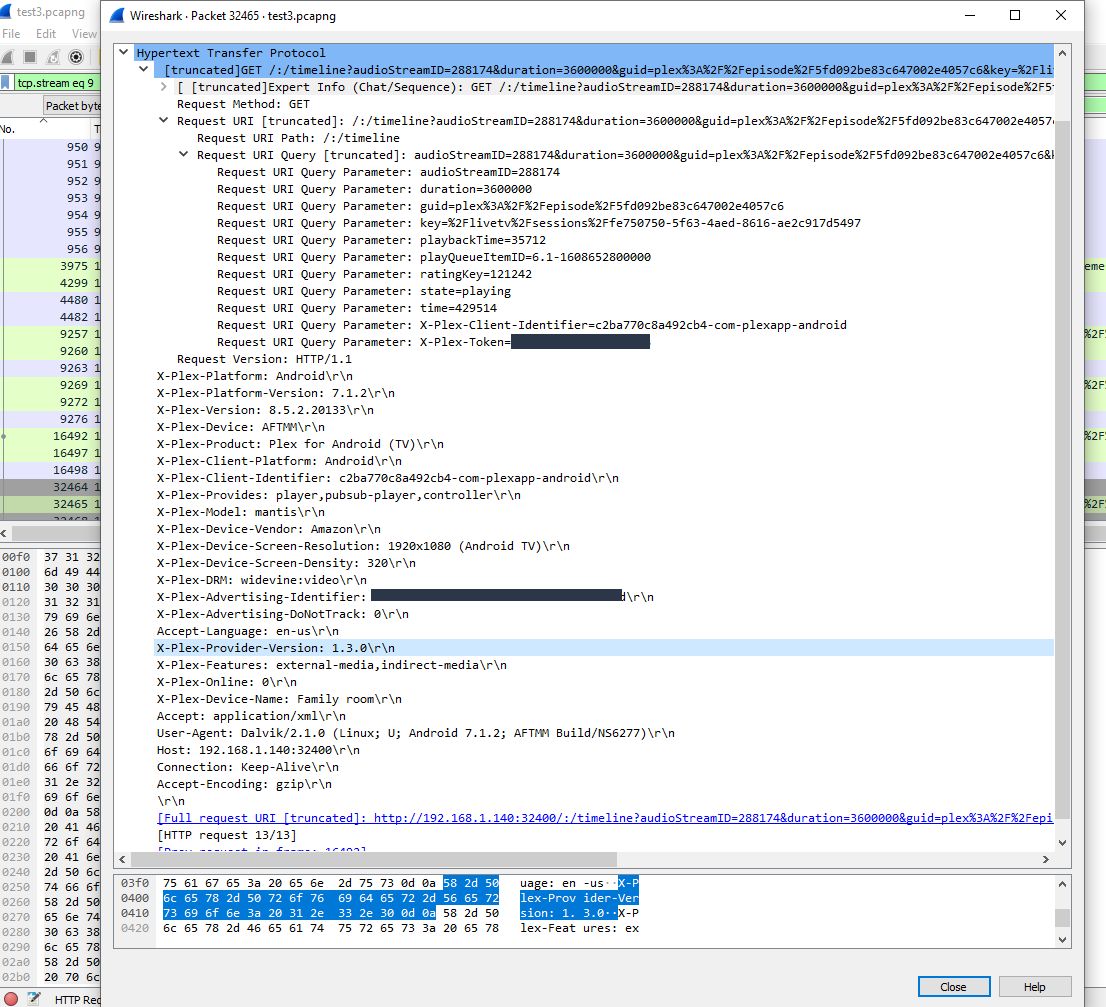Expand the Expert Info (Chat/Sequence) node
This screenshot has height=1007, width=1106.
(x=164, y=87)
